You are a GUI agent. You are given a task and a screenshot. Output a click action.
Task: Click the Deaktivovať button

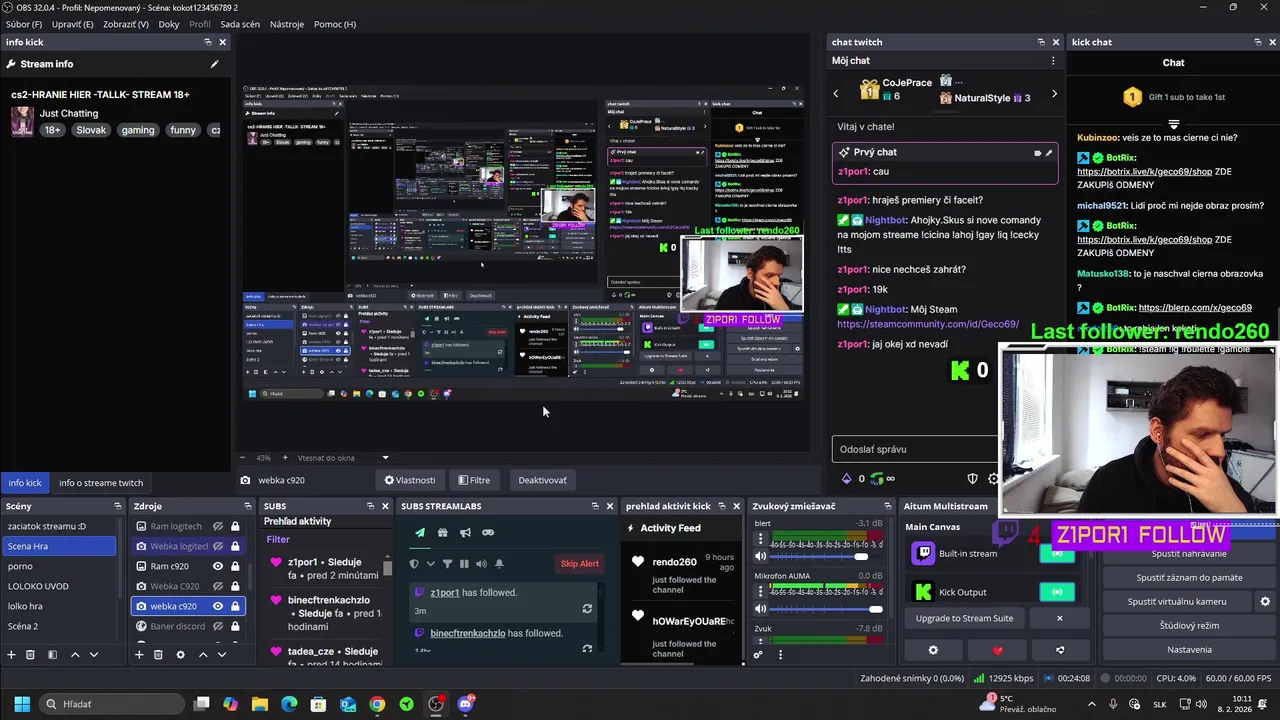pyautogui.click(x=542, y=480)
